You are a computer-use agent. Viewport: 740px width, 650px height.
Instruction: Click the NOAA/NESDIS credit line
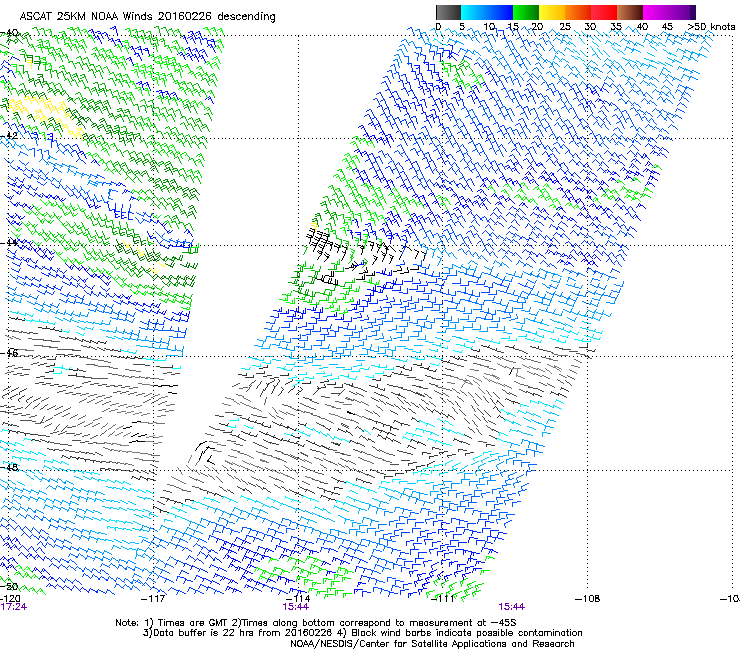coord(432,644)
